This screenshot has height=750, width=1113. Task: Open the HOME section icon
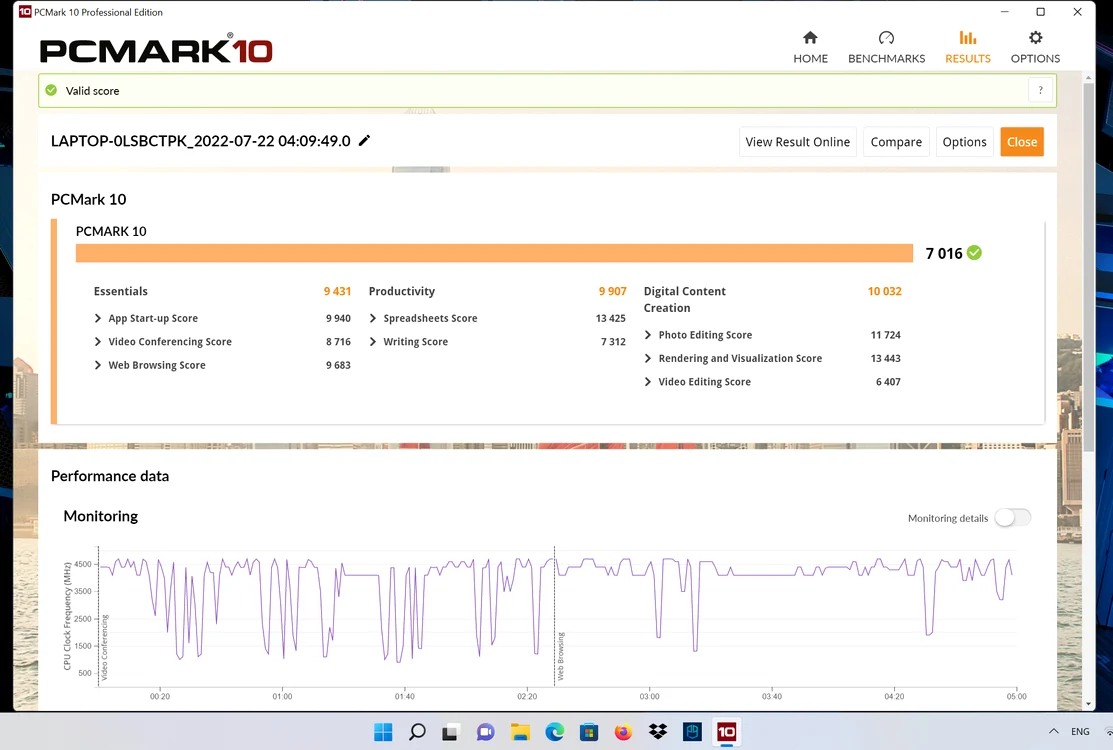(x=810, y=38)
